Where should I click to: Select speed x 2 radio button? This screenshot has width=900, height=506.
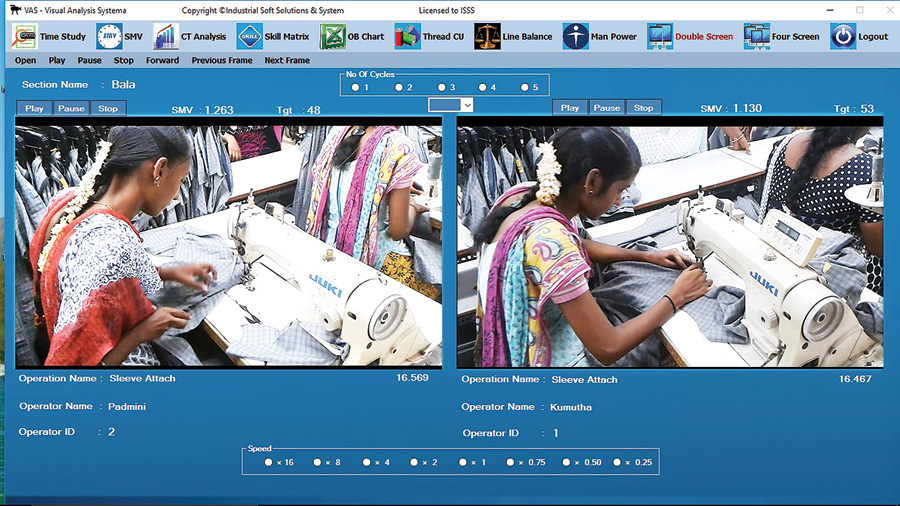coord(414,462)
